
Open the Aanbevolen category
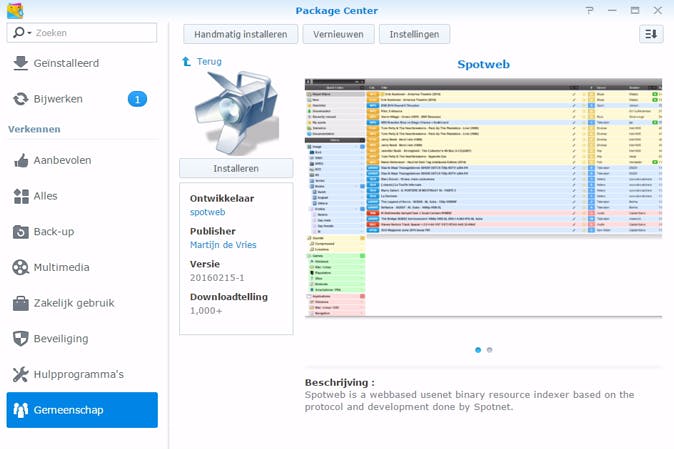(82, 160)
